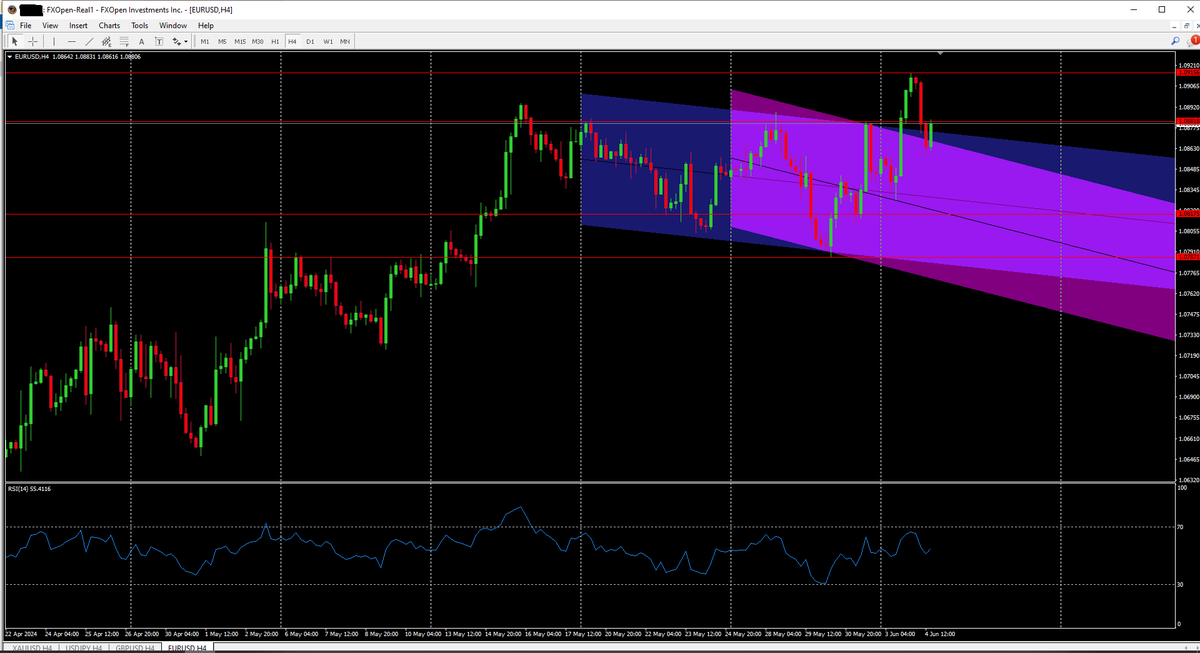Click the RSI(14) indicator label
Viewport: 1200px width, 653px height.
pyautogui.click(x=29, y=489)
